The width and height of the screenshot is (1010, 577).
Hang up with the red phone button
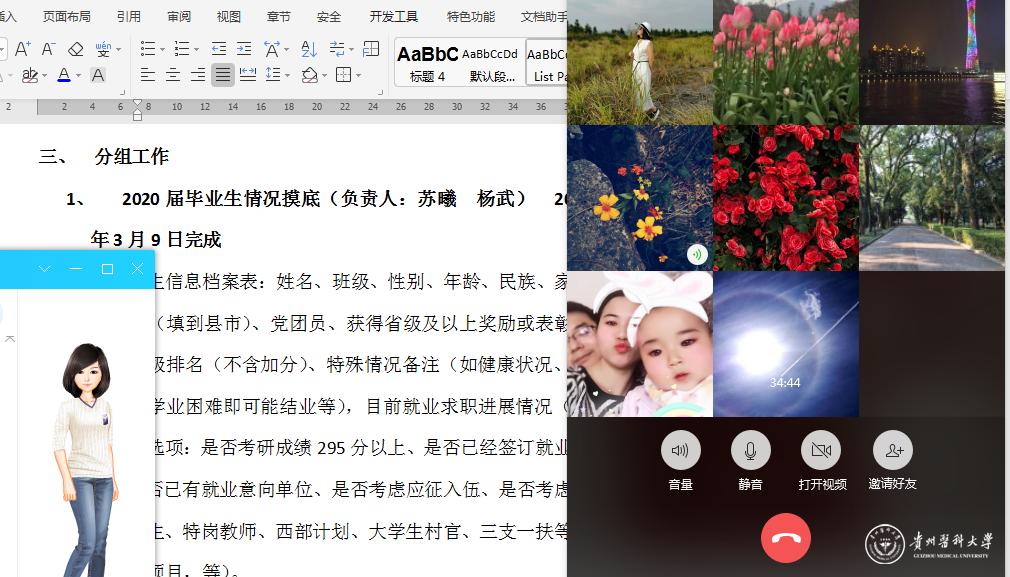(x=786, y=539)
